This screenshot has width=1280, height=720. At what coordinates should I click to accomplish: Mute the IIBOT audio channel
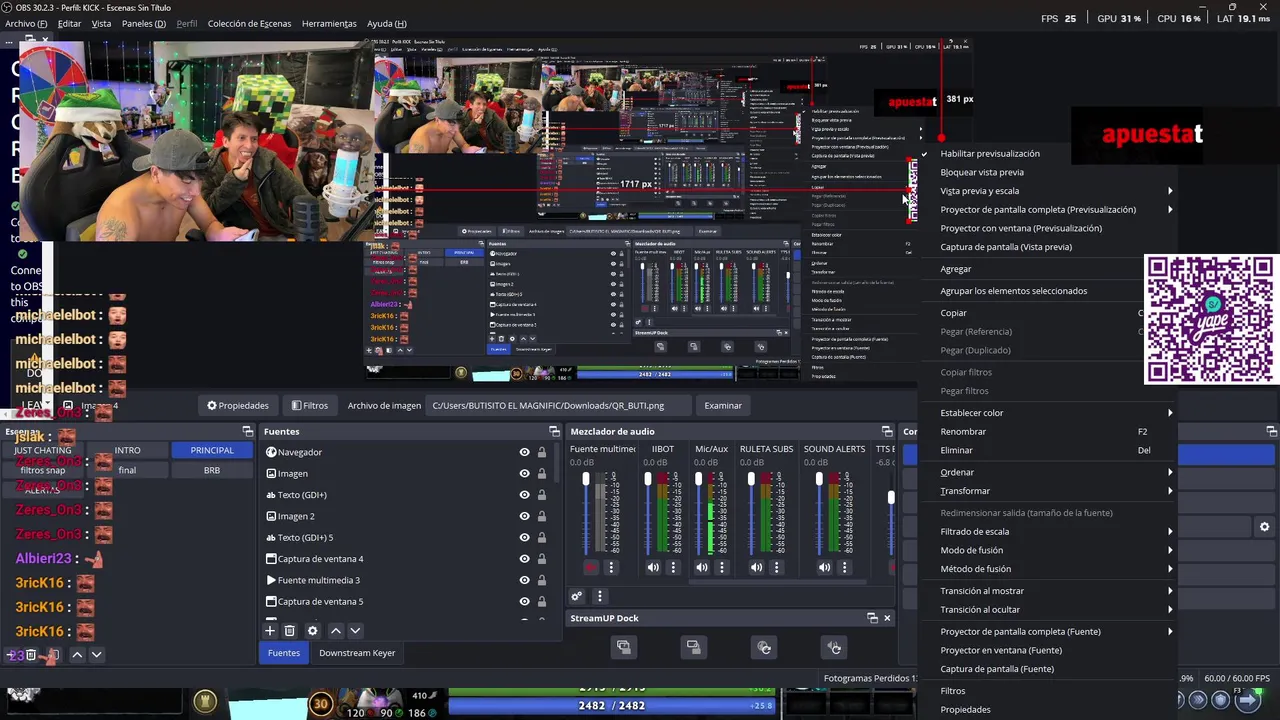click(x=653, y=567)
